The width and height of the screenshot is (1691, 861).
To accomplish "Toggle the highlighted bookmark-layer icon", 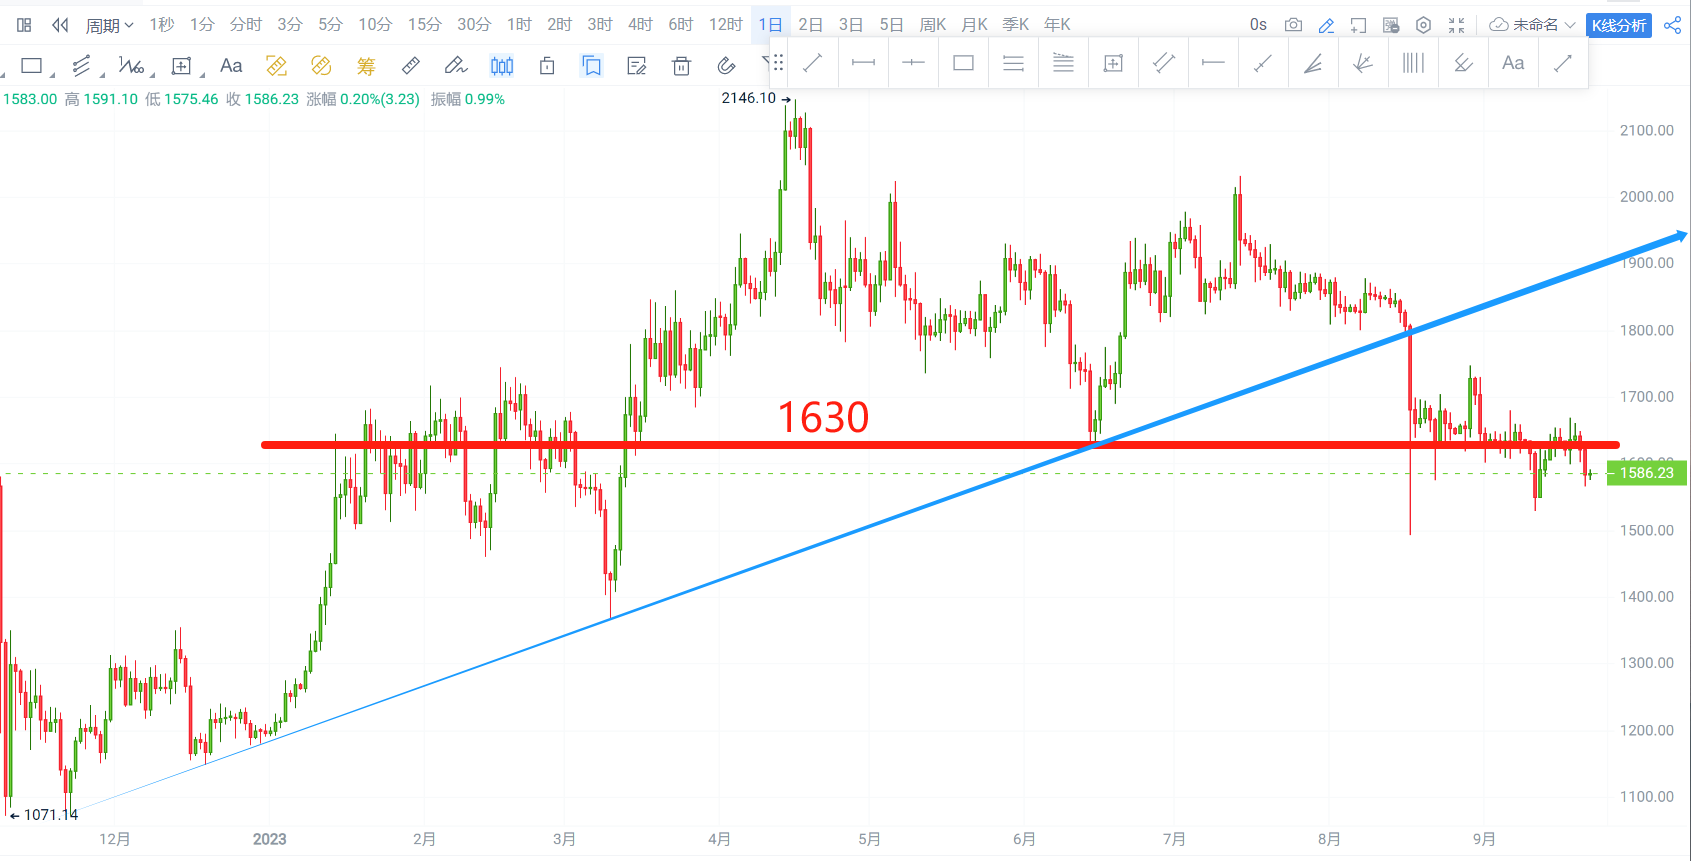I will (x=592, y=66).
